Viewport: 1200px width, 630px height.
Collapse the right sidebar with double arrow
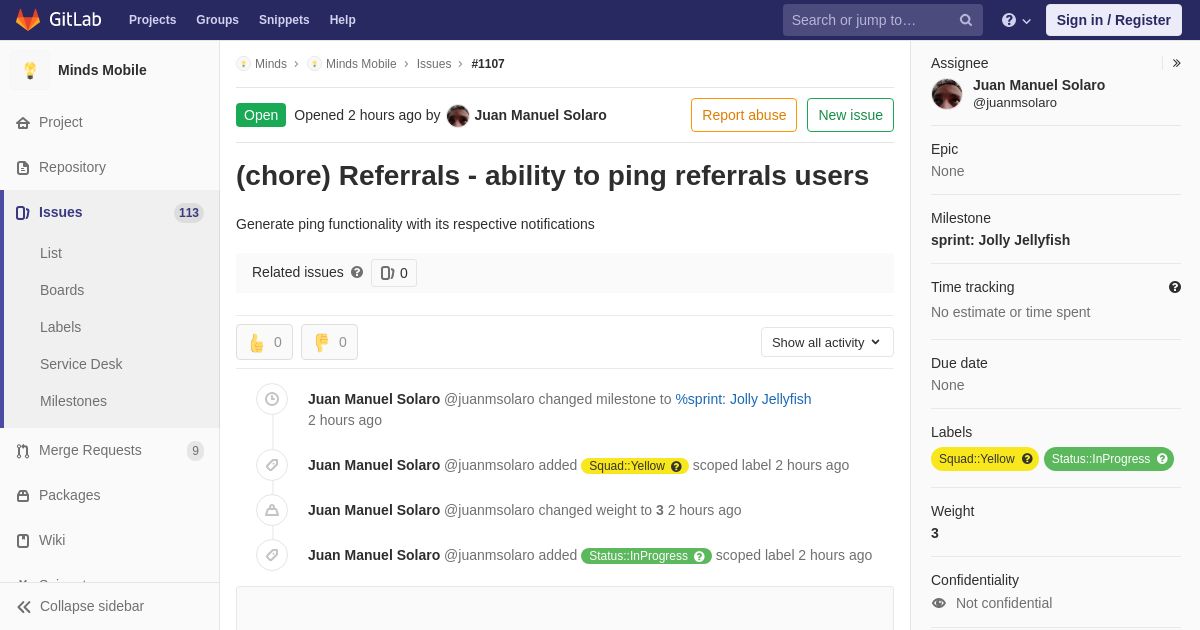[x=1176, y=63]
